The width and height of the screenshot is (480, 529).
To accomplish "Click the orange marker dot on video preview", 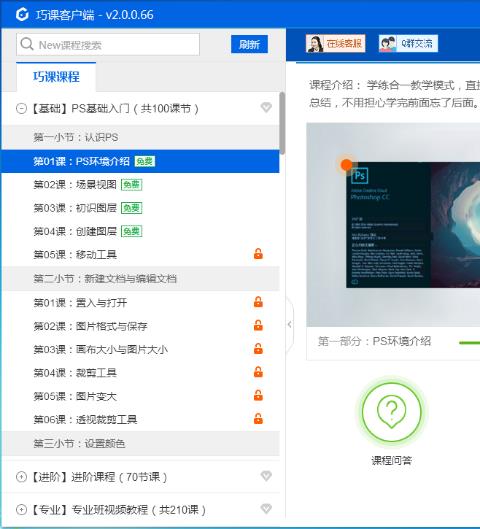I will 346,165.
